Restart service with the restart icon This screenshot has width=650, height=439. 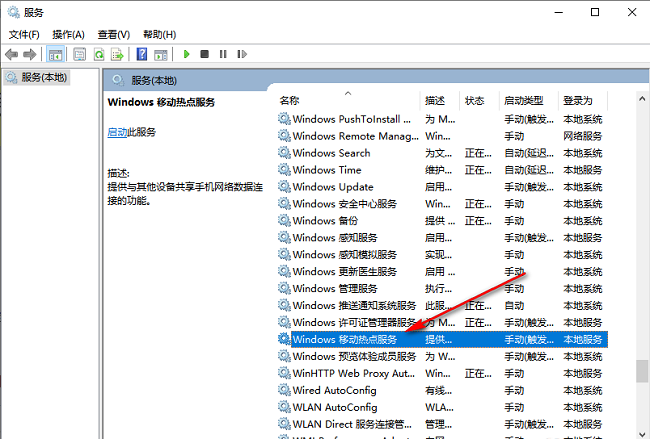click(x=242, y=54)
